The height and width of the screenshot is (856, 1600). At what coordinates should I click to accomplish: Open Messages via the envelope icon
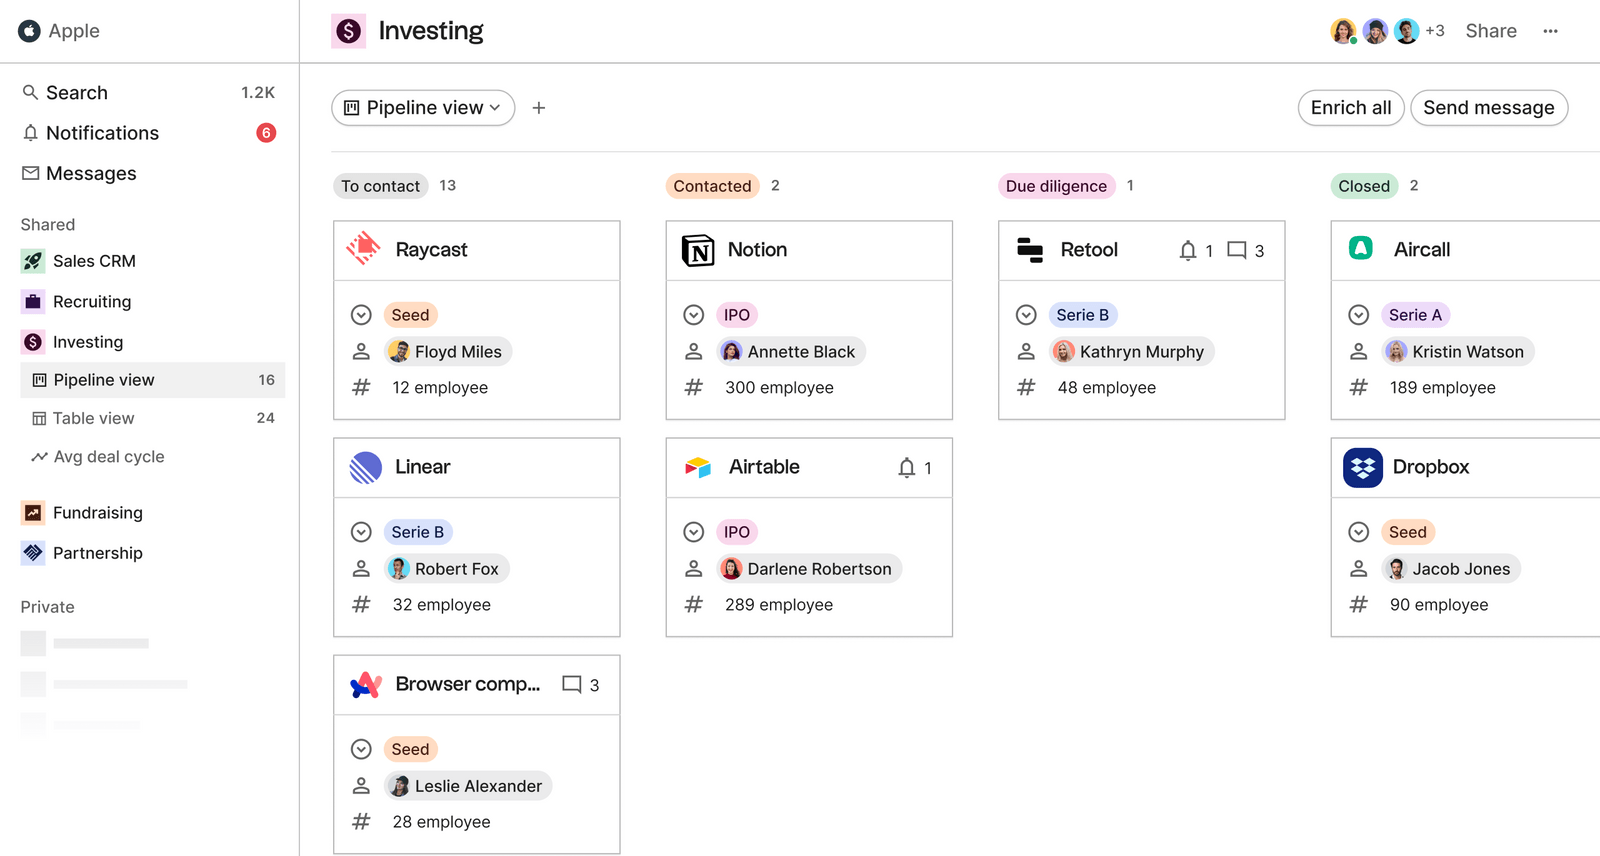click(31, 172)
